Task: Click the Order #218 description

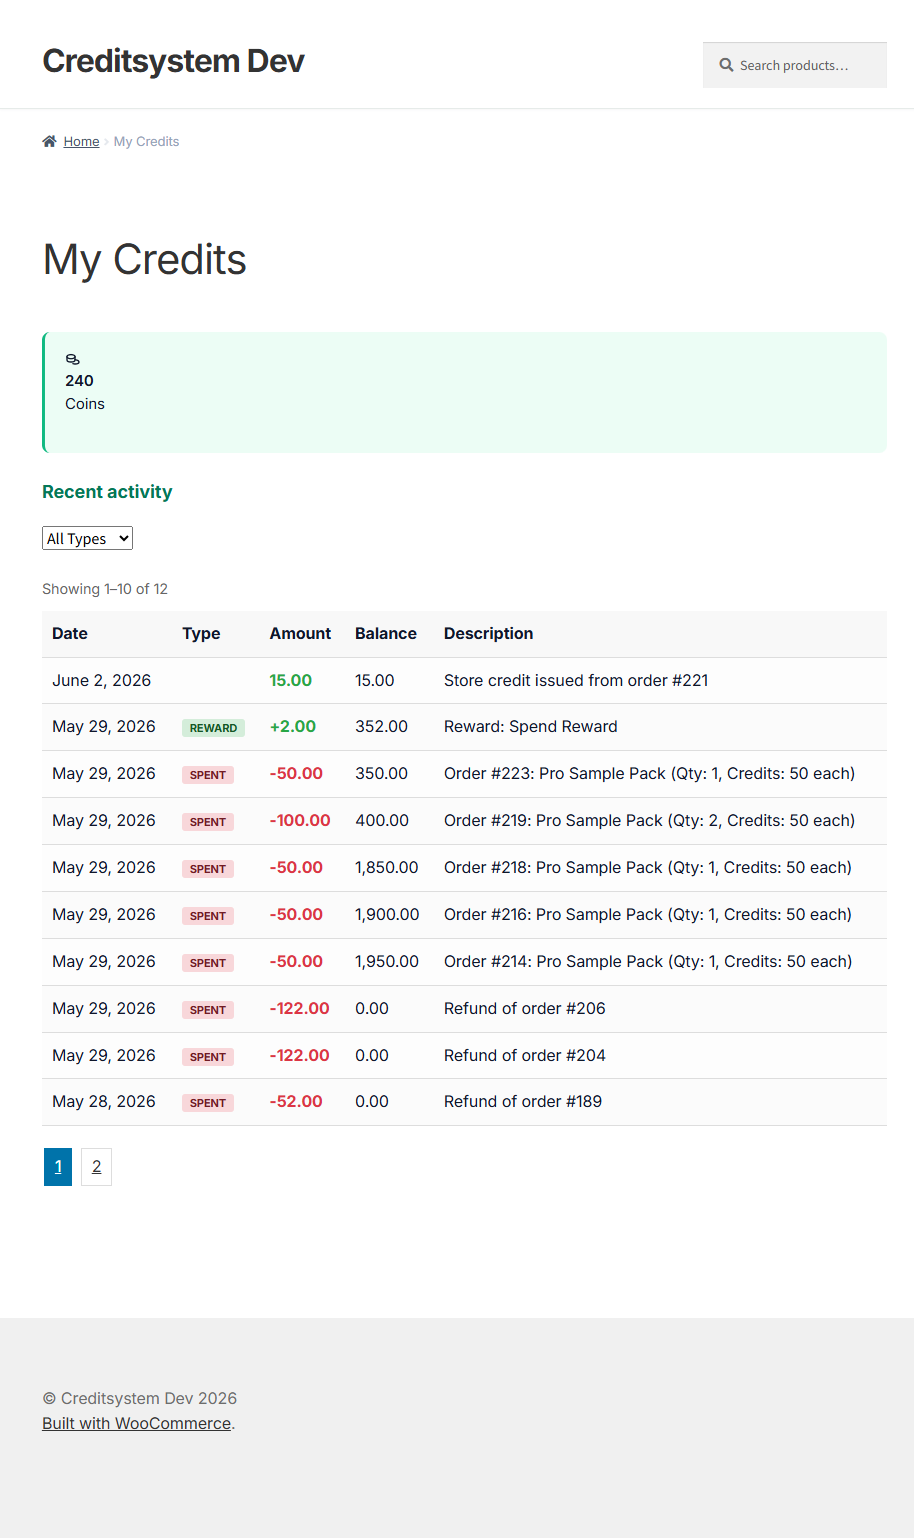Action: (648, 867)
